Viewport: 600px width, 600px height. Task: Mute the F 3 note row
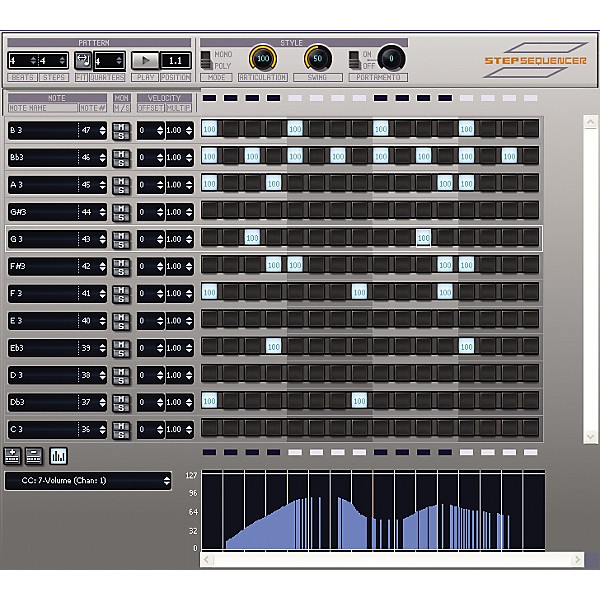[121, 290]
